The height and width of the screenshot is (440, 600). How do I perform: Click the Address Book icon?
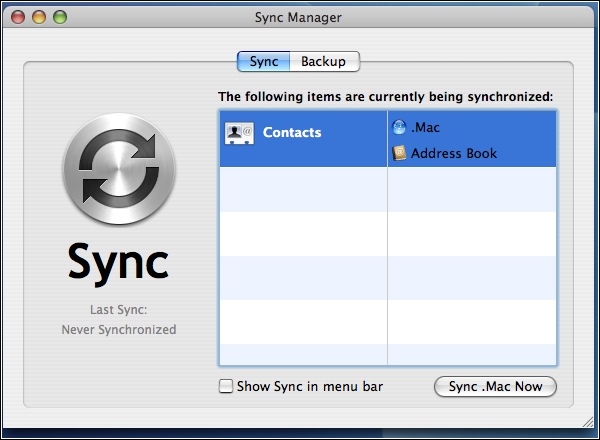point(399,153)
